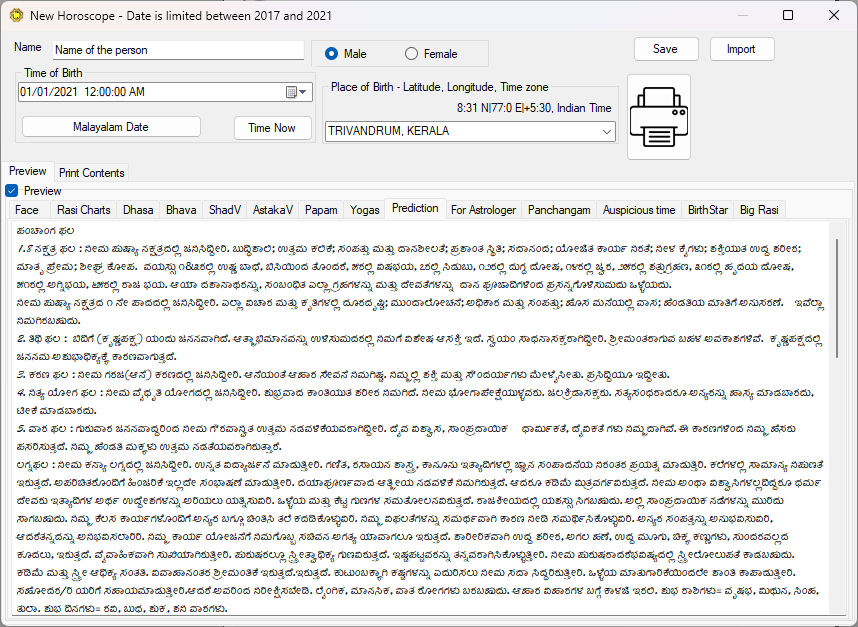Maximize the New Horoscope window
The height and width of the screenshot is (627, 858).
coord(788,15)
